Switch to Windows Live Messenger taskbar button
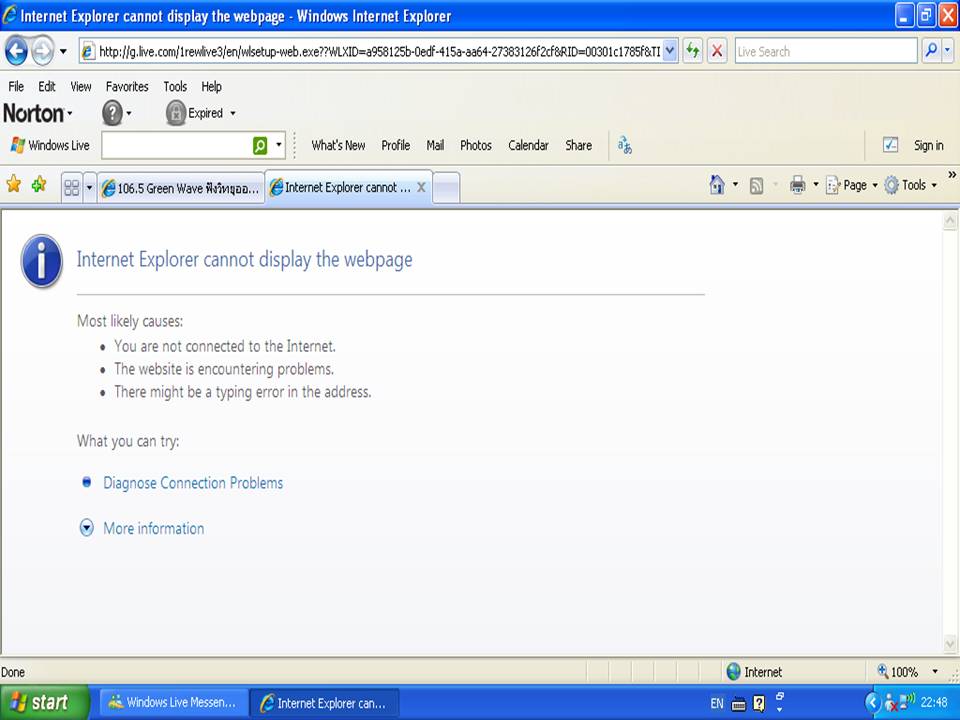Viewport: 960px width, 720px height. coord(174,702)
